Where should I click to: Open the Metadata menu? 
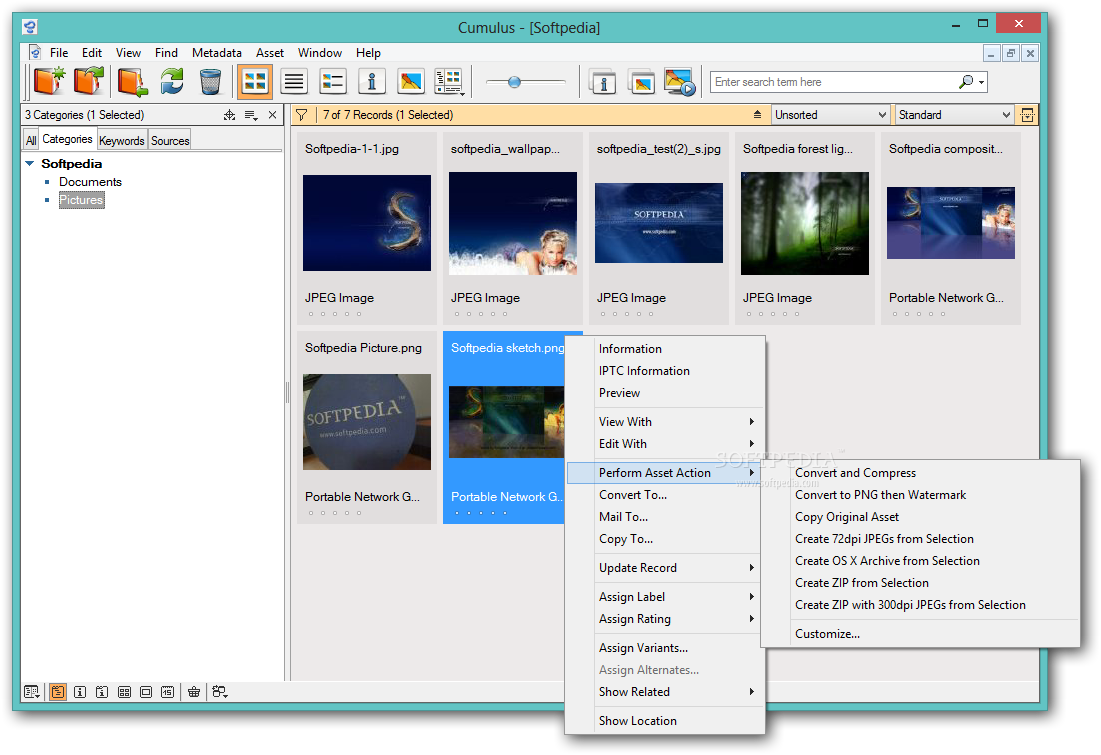pyautogui.click(x=216, y=53)
